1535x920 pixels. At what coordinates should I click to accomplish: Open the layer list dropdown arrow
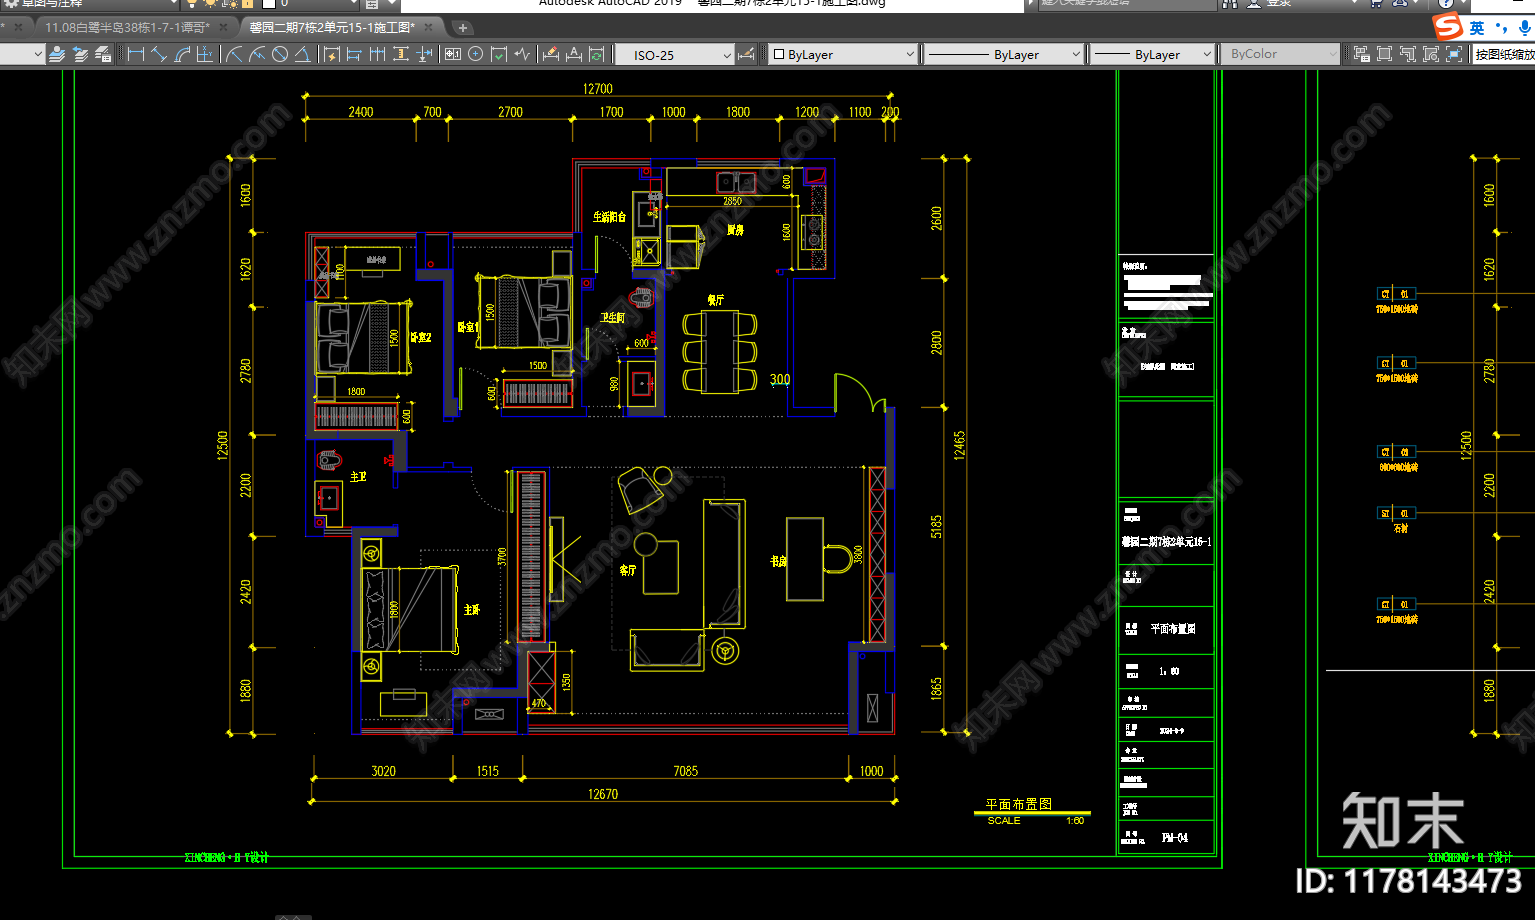pyautogui.click(x=38, y=55)
